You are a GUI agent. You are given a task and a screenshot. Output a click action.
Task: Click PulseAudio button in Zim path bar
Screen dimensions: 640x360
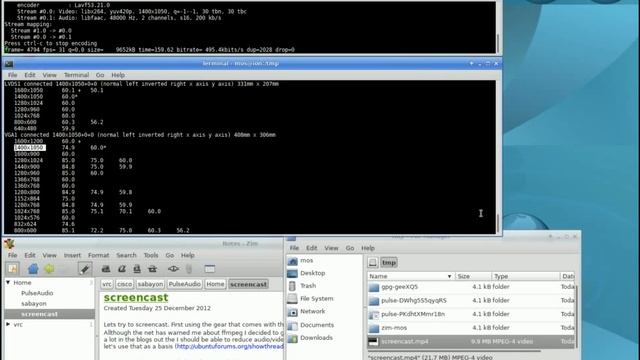(x=184, y=284)
